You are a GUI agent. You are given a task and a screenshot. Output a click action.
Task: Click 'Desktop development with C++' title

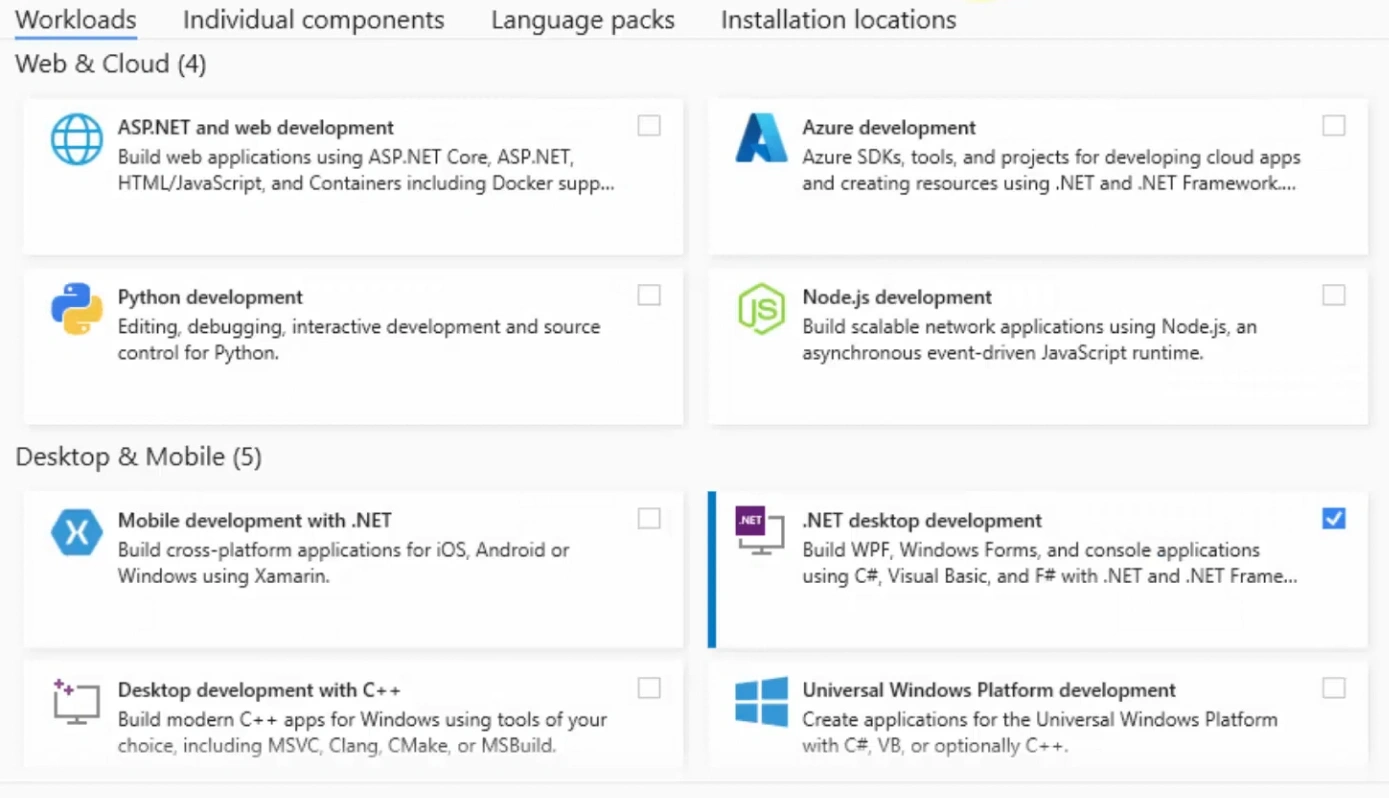click(259, 691)
